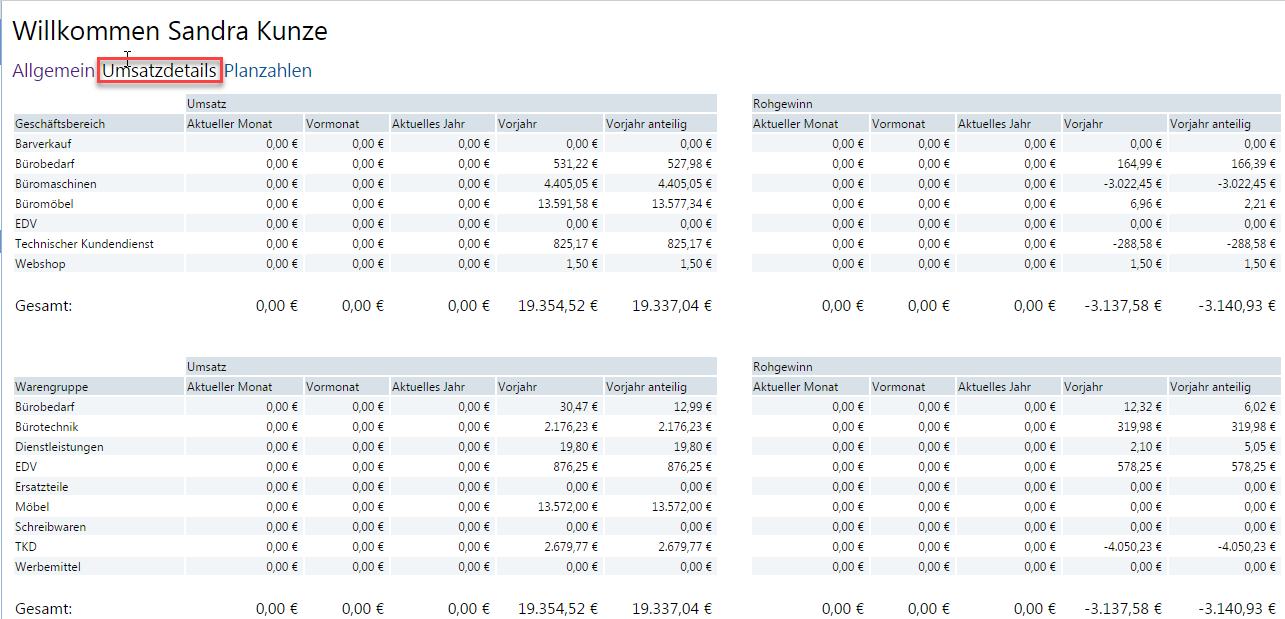Click the Geschäftsbereich column header
The height and width of the screenshot is (619, 1285).
60,124
